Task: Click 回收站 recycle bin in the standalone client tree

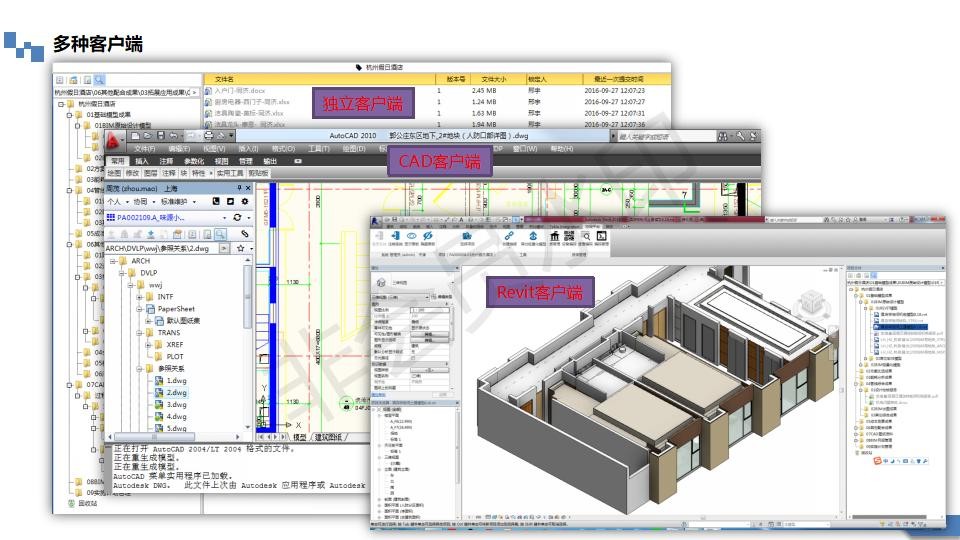Action: 87,503
